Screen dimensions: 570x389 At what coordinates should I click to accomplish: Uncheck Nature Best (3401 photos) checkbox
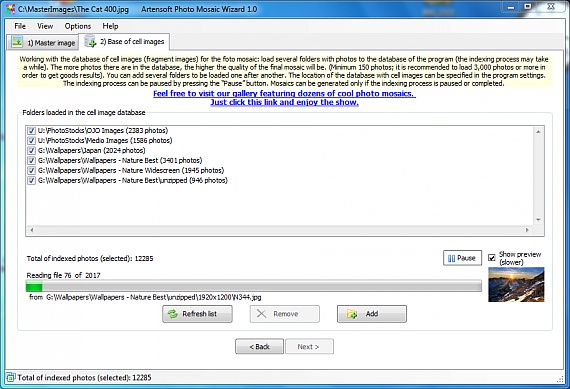32,160
